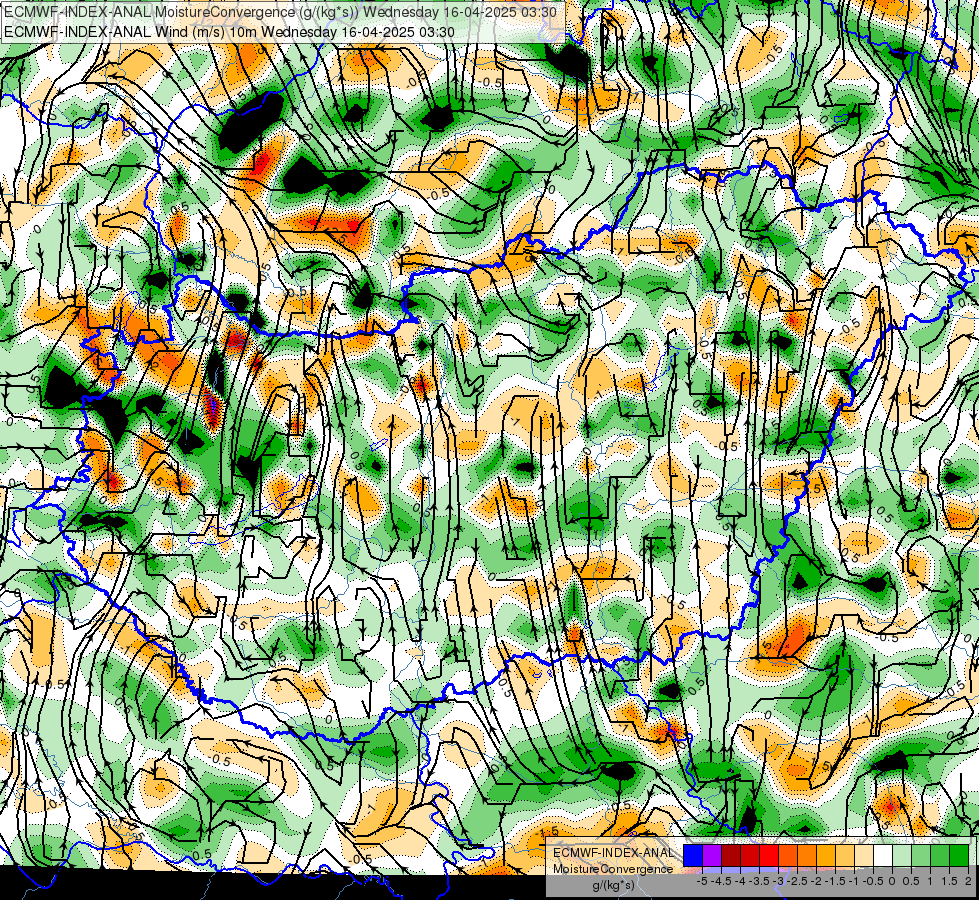
Task: Select the -3.5 legend tick value
Action: pyautogui.click(x=759, y=881)
